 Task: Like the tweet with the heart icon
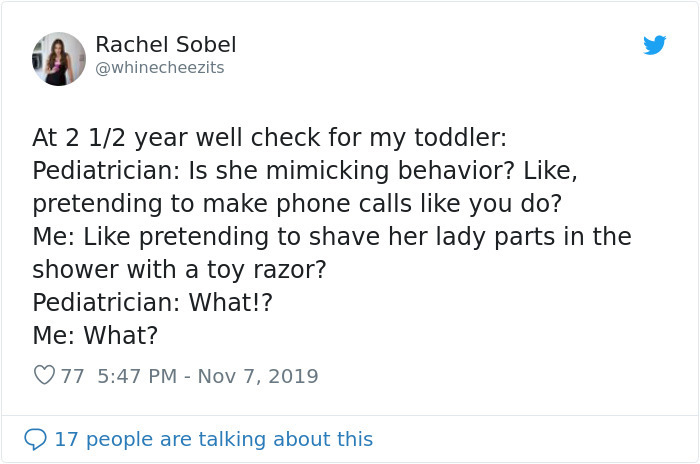coord(44,376)
